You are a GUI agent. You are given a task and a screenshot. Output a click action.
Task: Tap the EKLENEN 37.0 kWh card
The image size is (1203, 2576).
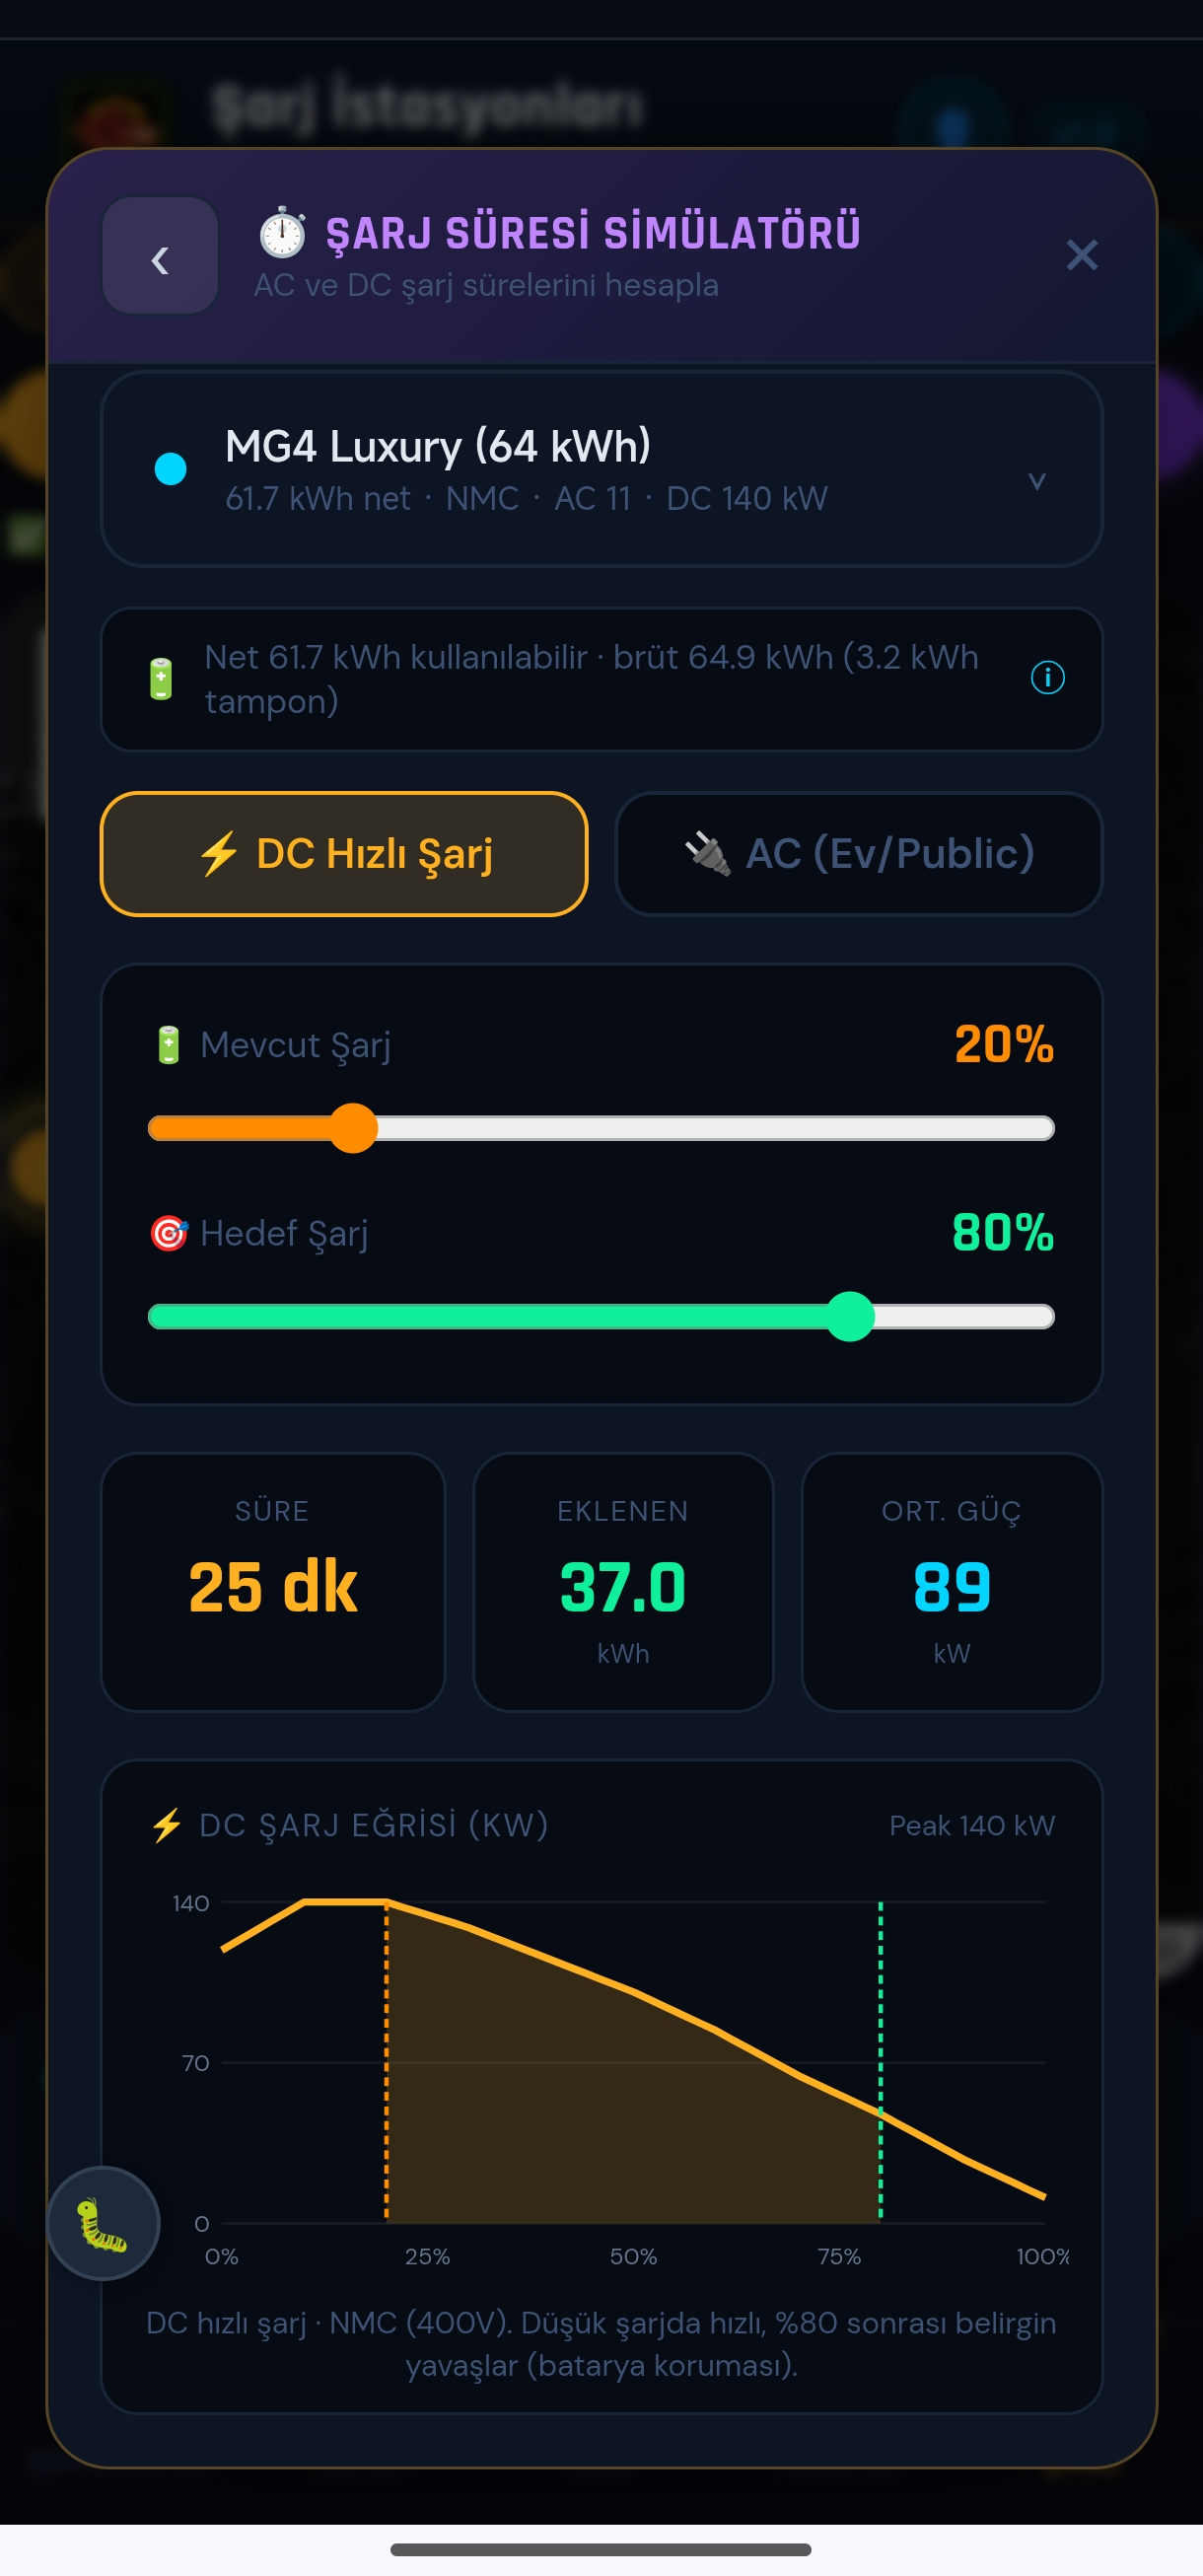[x=623, y=1582]
